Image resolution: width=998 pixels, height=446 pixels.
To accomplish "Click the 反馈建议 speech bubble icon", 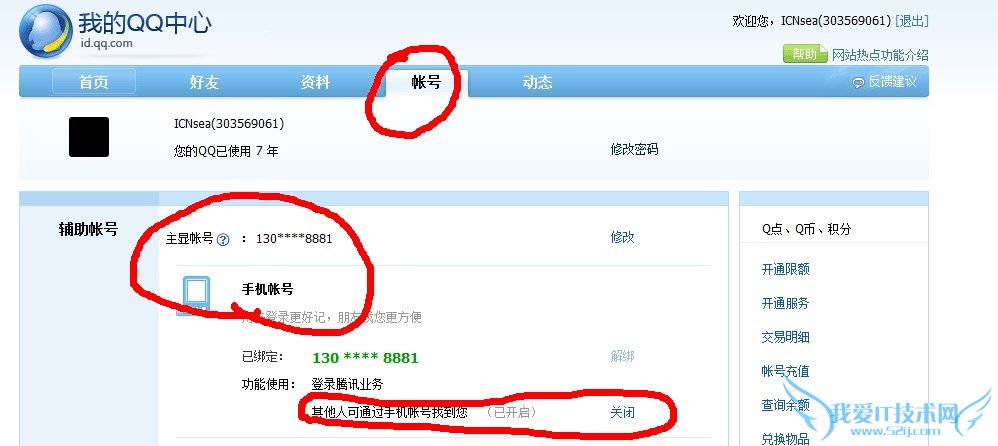I will click(858, 83).
